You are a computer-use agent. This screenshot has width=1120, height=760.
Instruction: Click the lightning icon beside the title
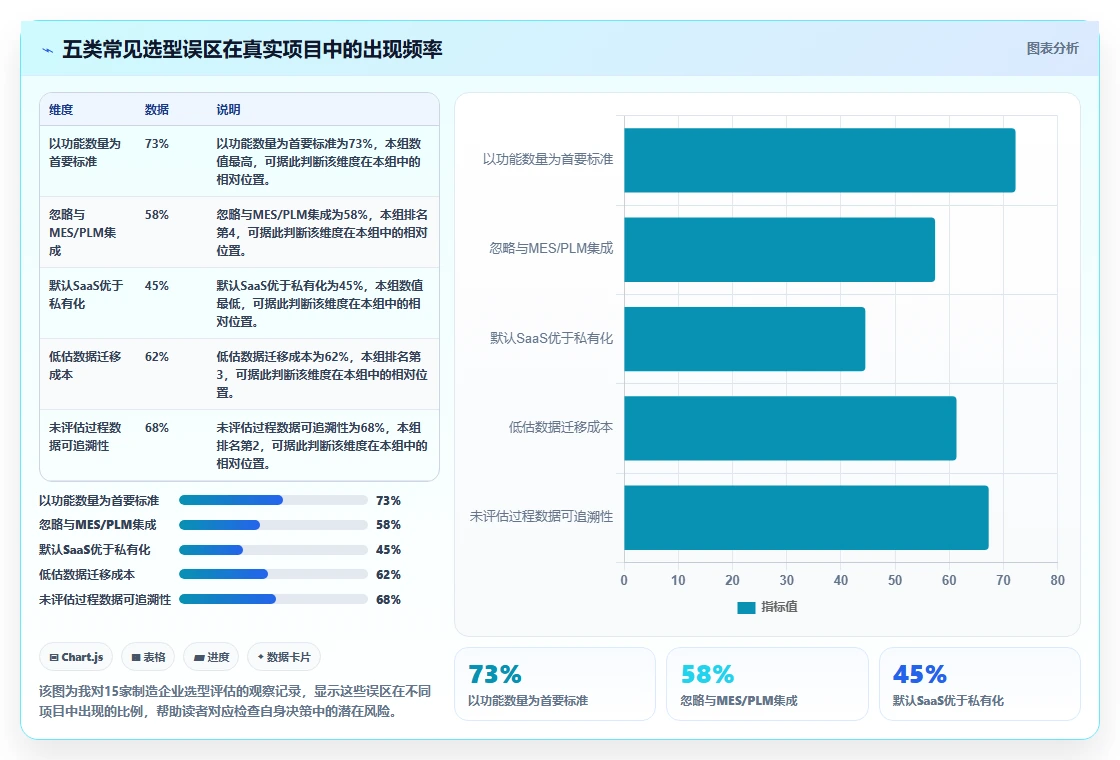(x=48, y=50)
